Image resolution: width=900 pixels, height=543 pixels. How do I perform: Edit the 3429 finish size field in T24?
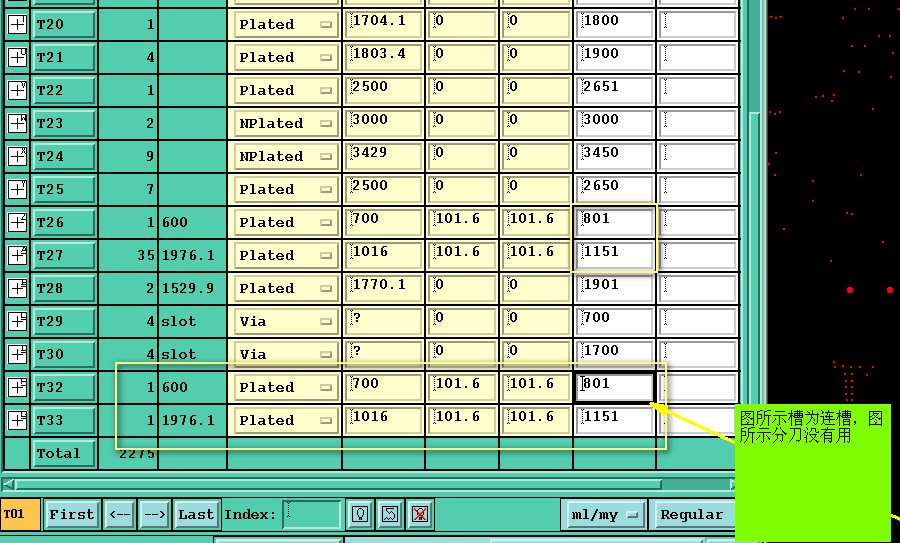383,156
